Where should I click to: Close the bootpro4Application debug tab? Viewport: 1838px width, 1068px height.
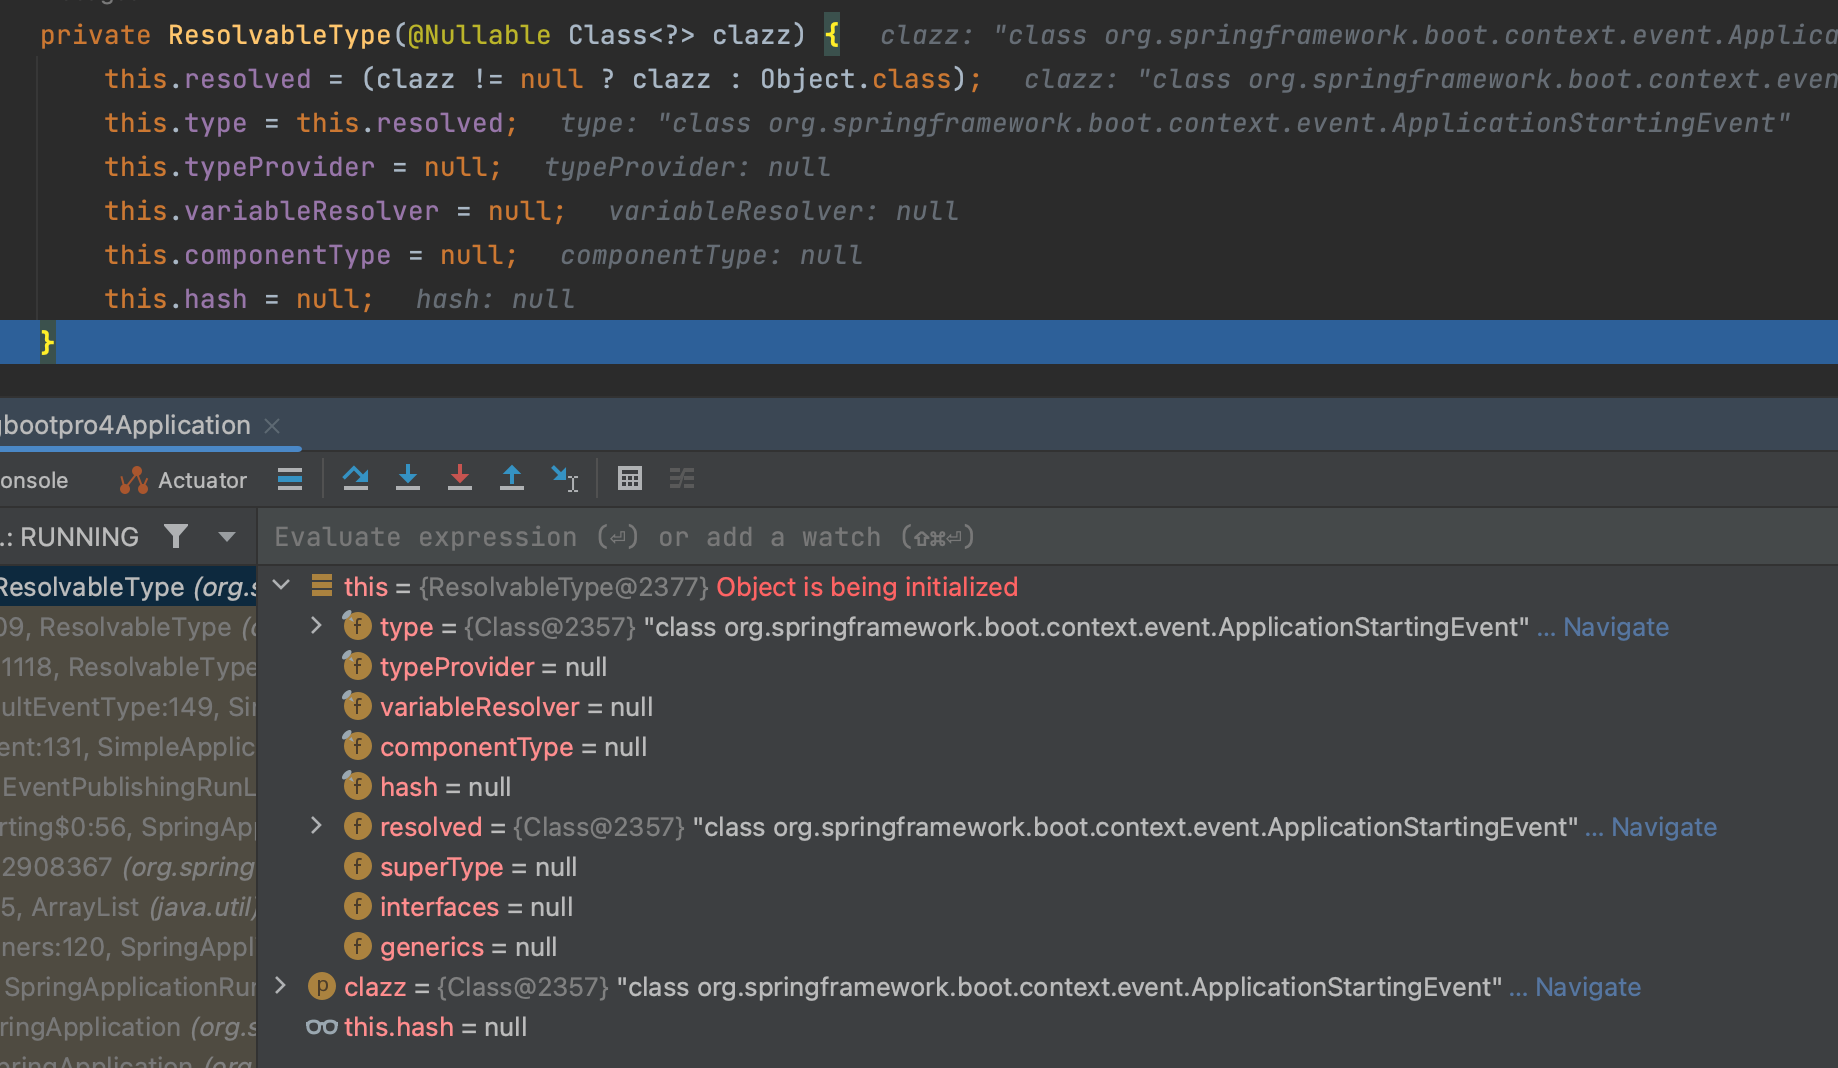272,426
